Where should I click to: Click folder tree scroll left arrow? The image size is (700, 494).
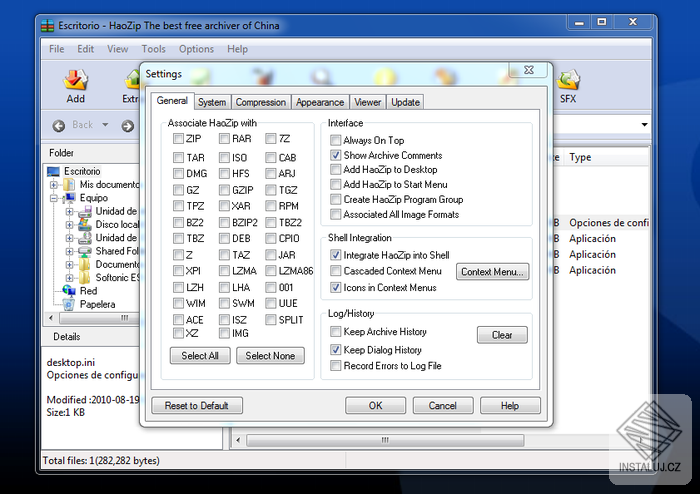51,318
